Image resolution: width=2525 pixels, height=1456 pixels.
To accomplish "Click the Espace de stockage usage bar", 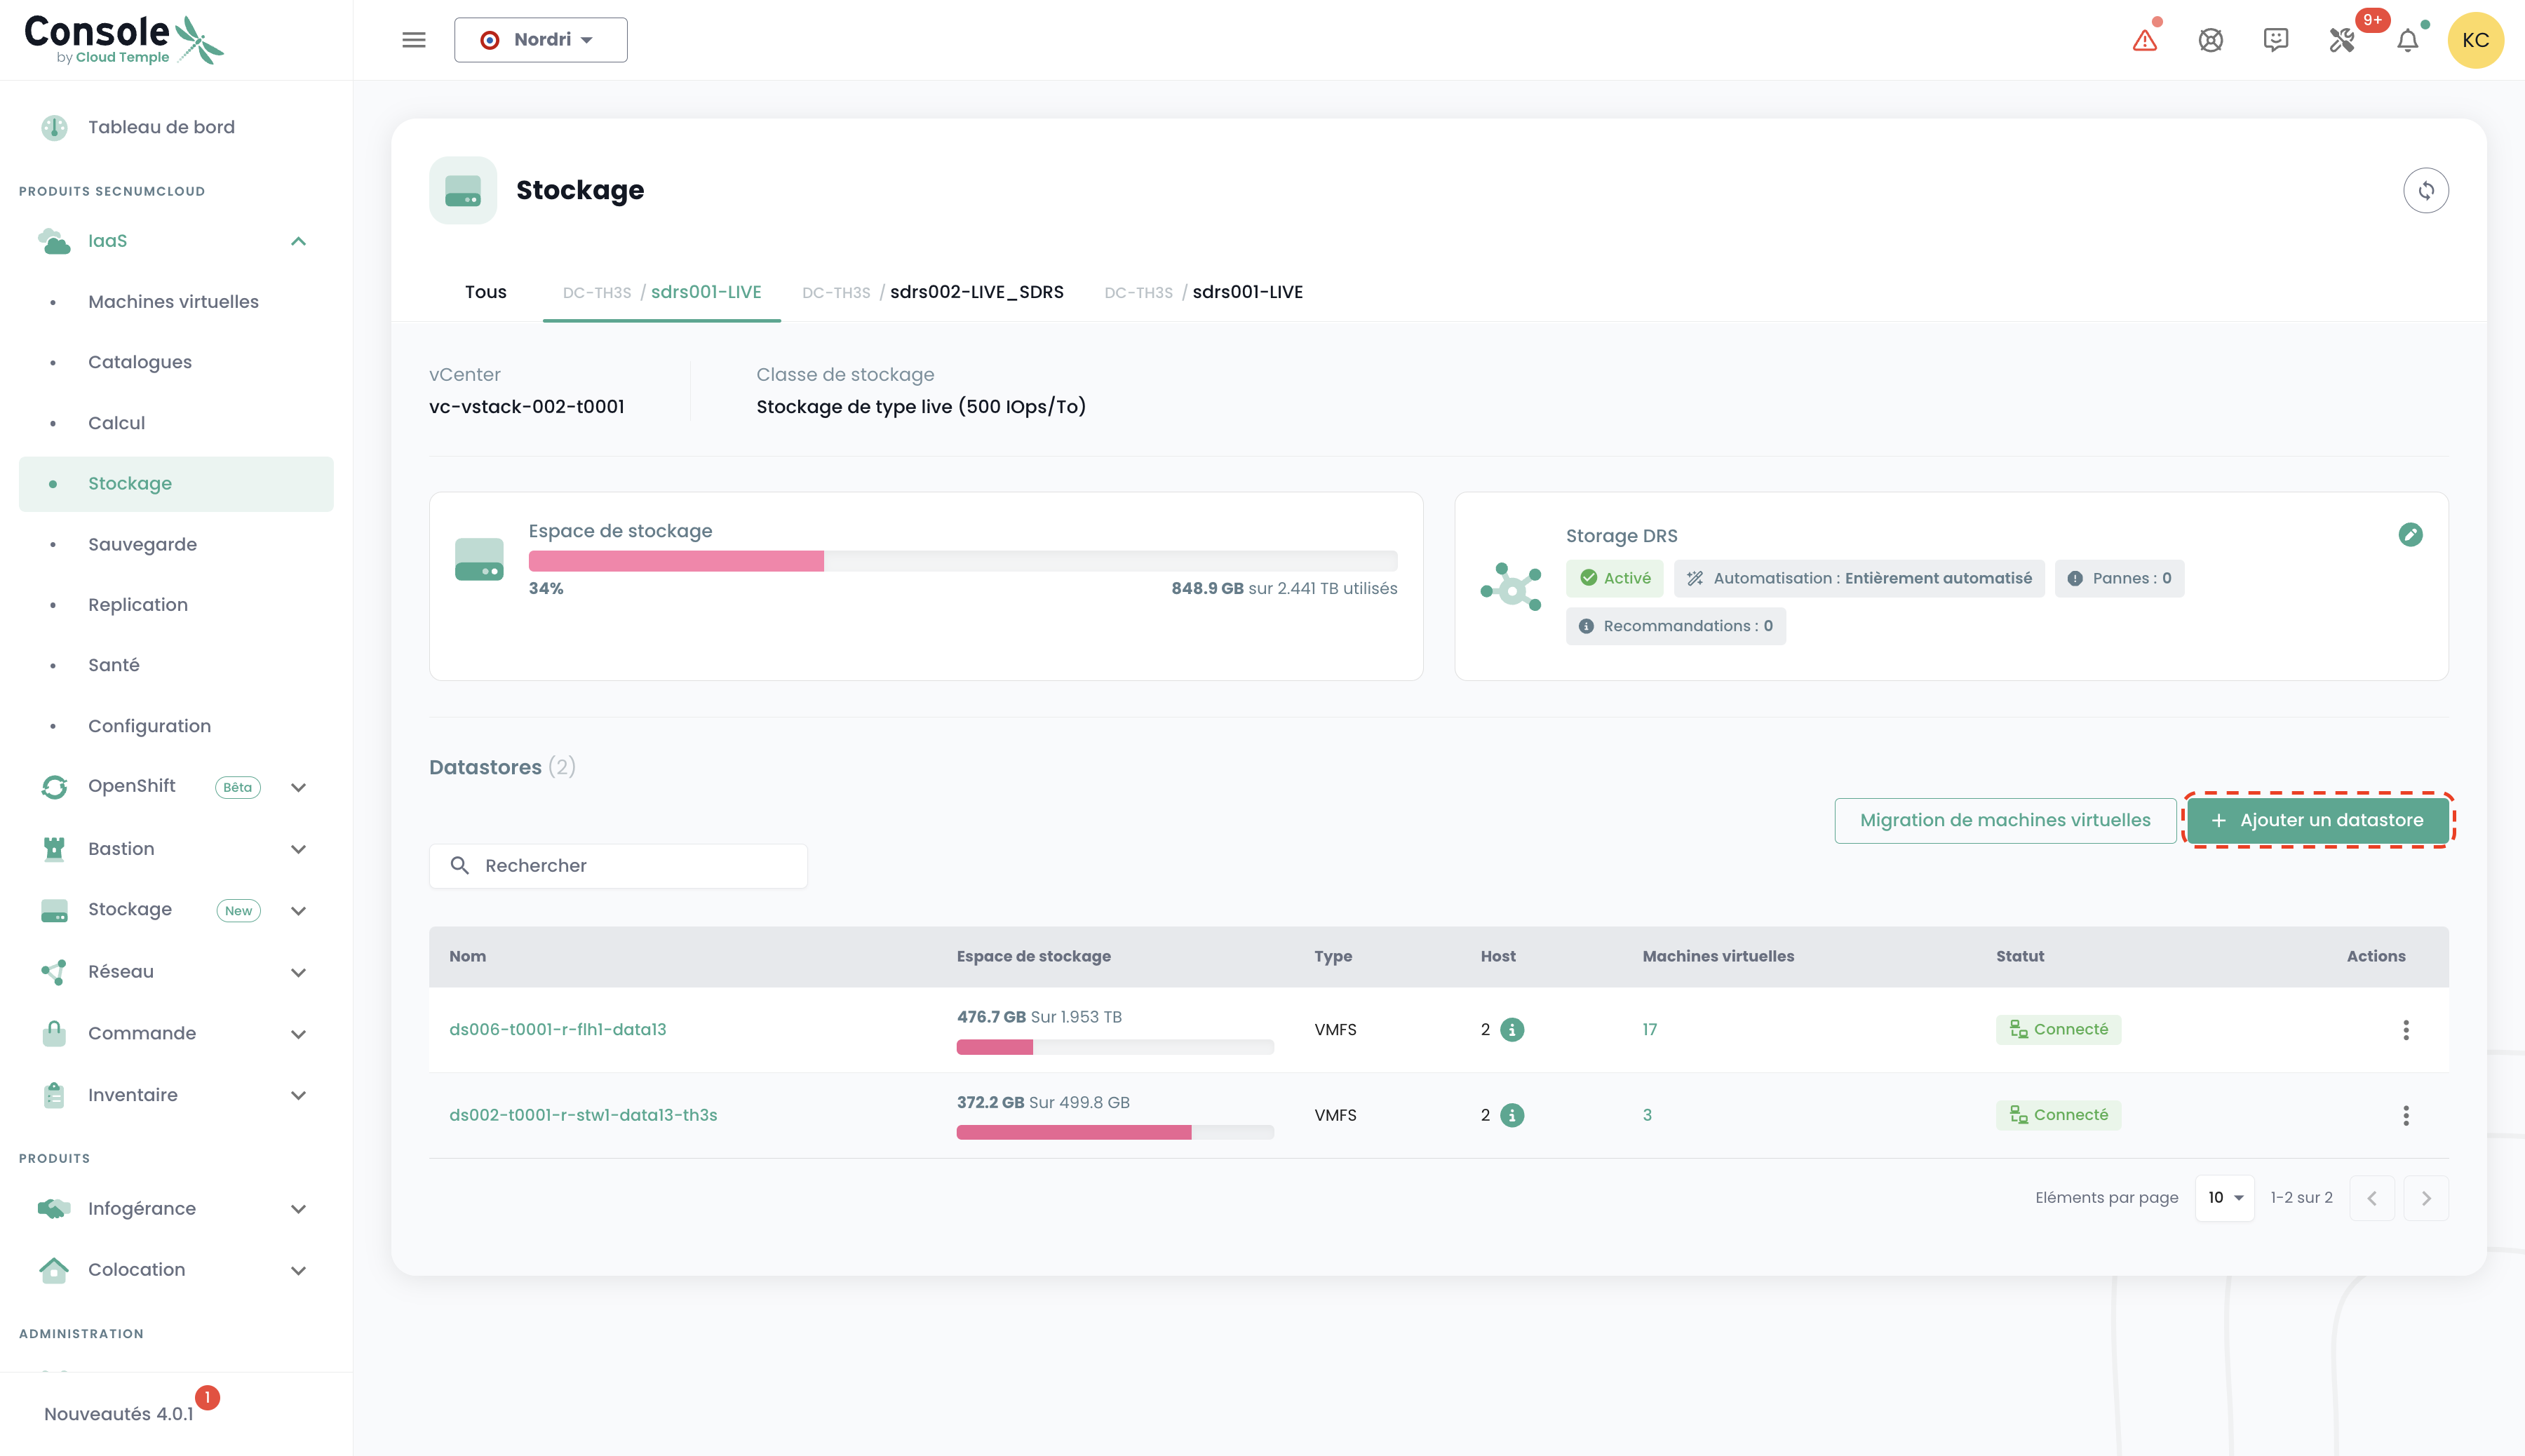I will click(x=962, y=561).
